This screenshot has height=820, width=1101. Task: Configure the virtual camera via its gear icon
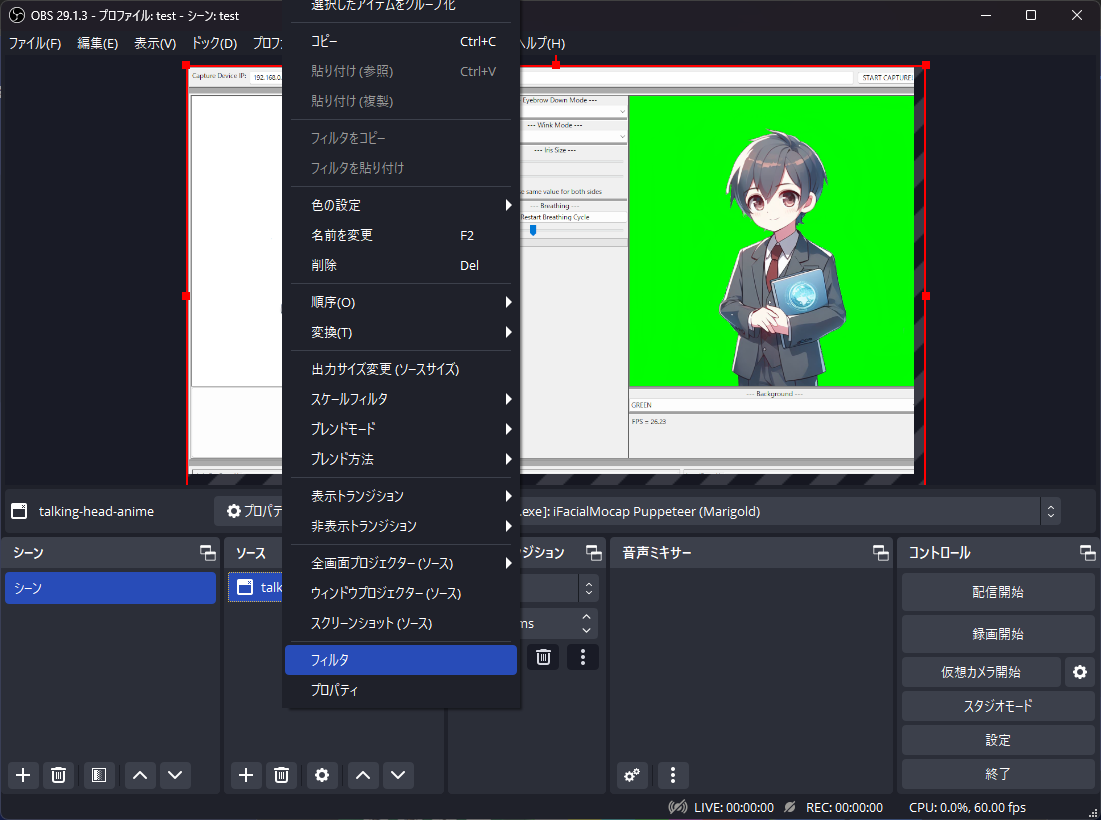(1079, 672)
